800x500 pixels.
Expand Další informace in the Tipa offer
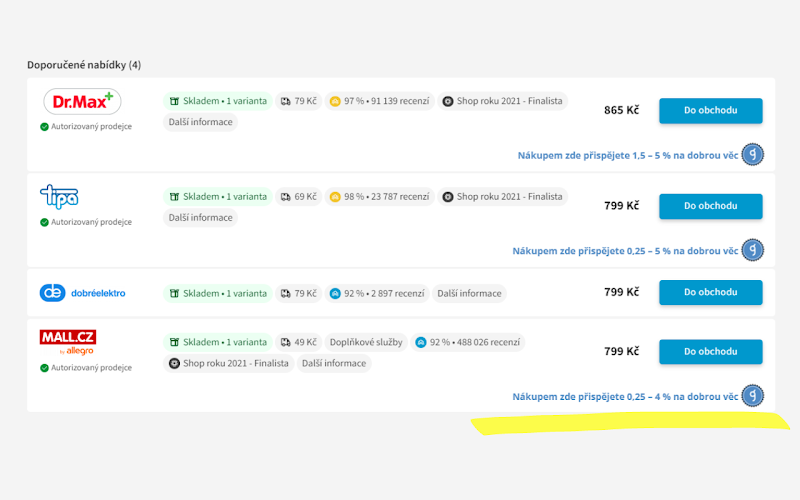(x=201, y=218)
